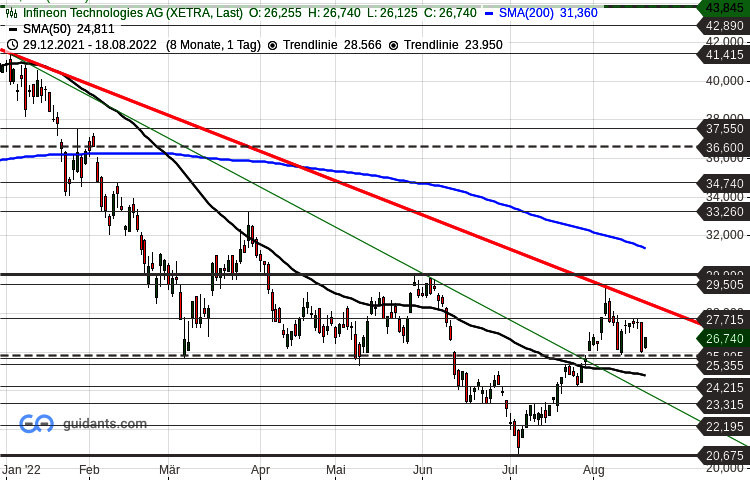
Task: Click the 36,600 dashed level tag
Action: (724, 147)
